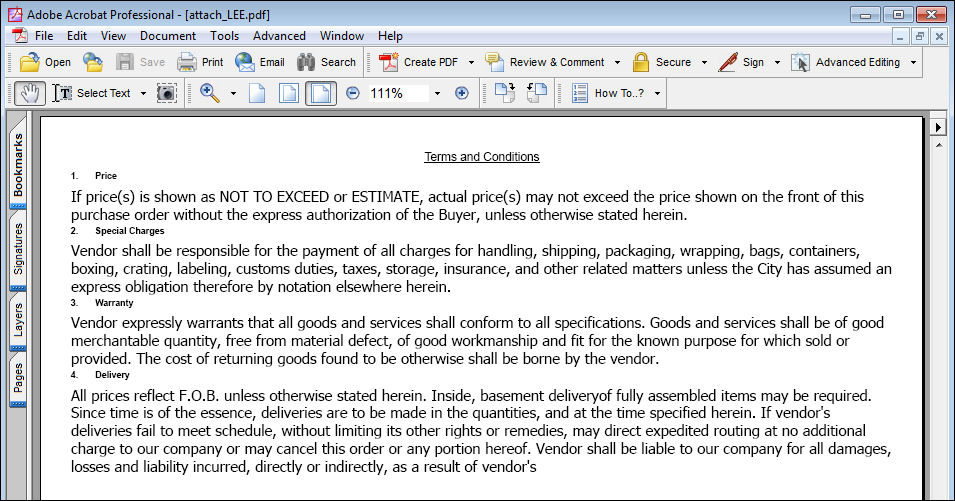Image resolution: width=955 pixels, height=501 pixels.
Task: Open the Bookmarks side tab
Action: click(x=18, y=163)
